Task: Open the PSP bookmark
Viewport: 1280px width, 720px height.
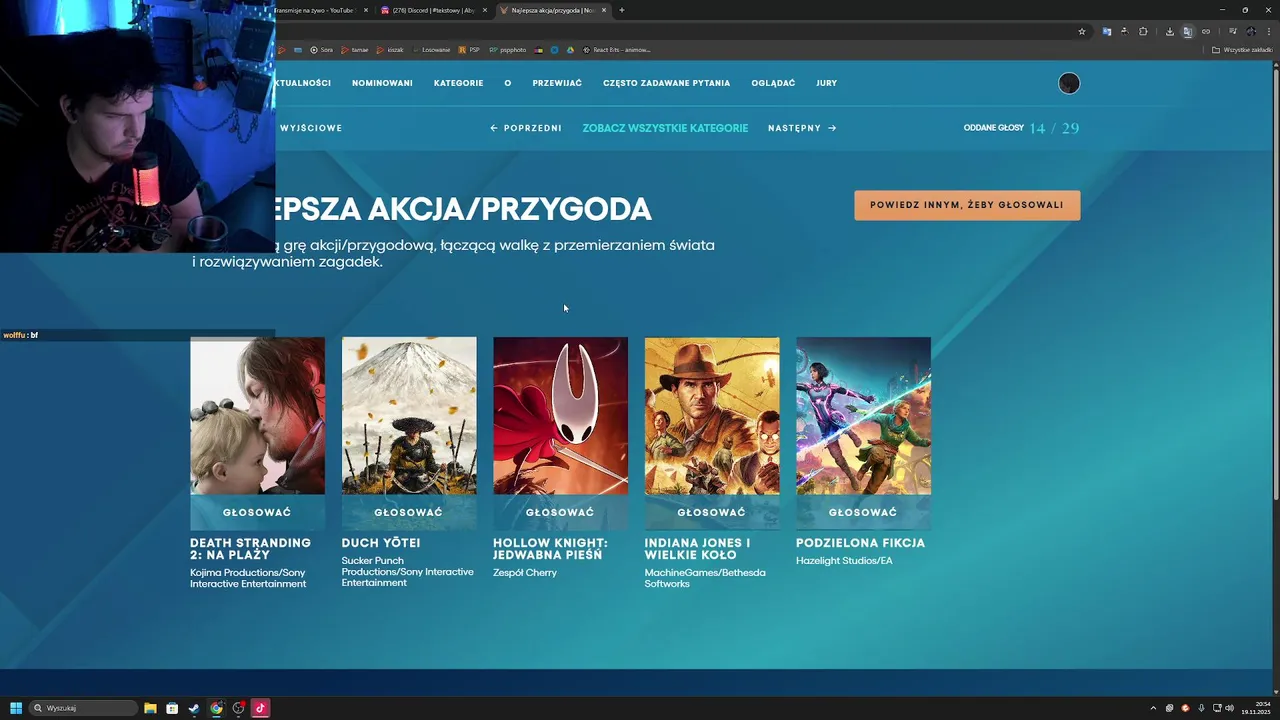Action: (x=469, y=49)
